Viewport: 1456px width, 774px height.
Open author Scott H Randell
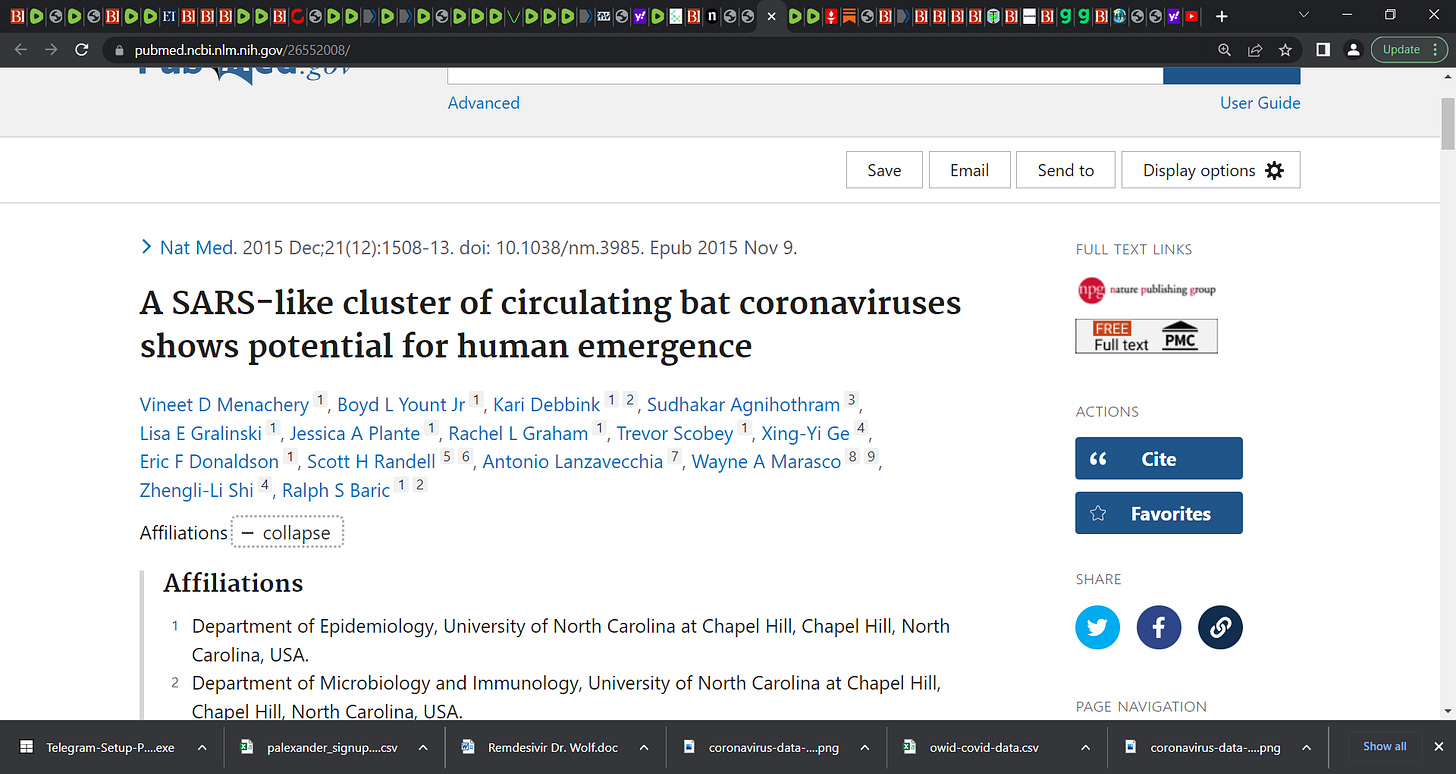click(371, 461)
